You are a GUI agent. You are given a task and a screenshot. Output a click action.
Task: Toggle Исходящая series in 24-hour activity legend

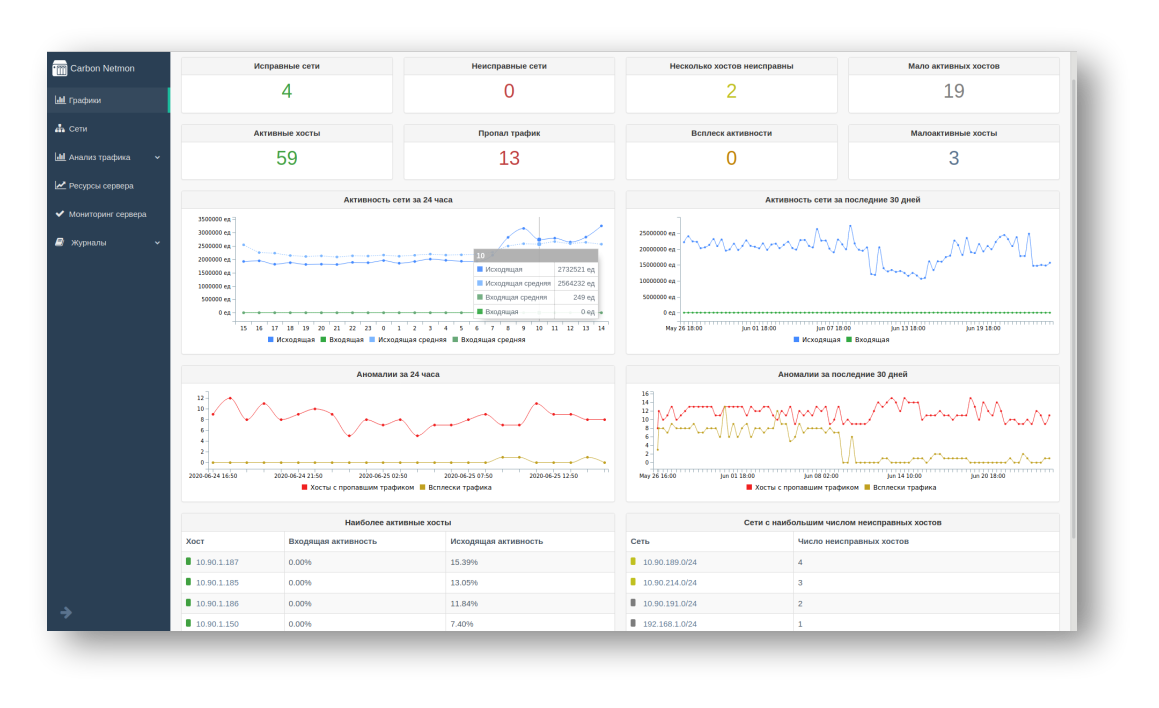tap(291, 340)
